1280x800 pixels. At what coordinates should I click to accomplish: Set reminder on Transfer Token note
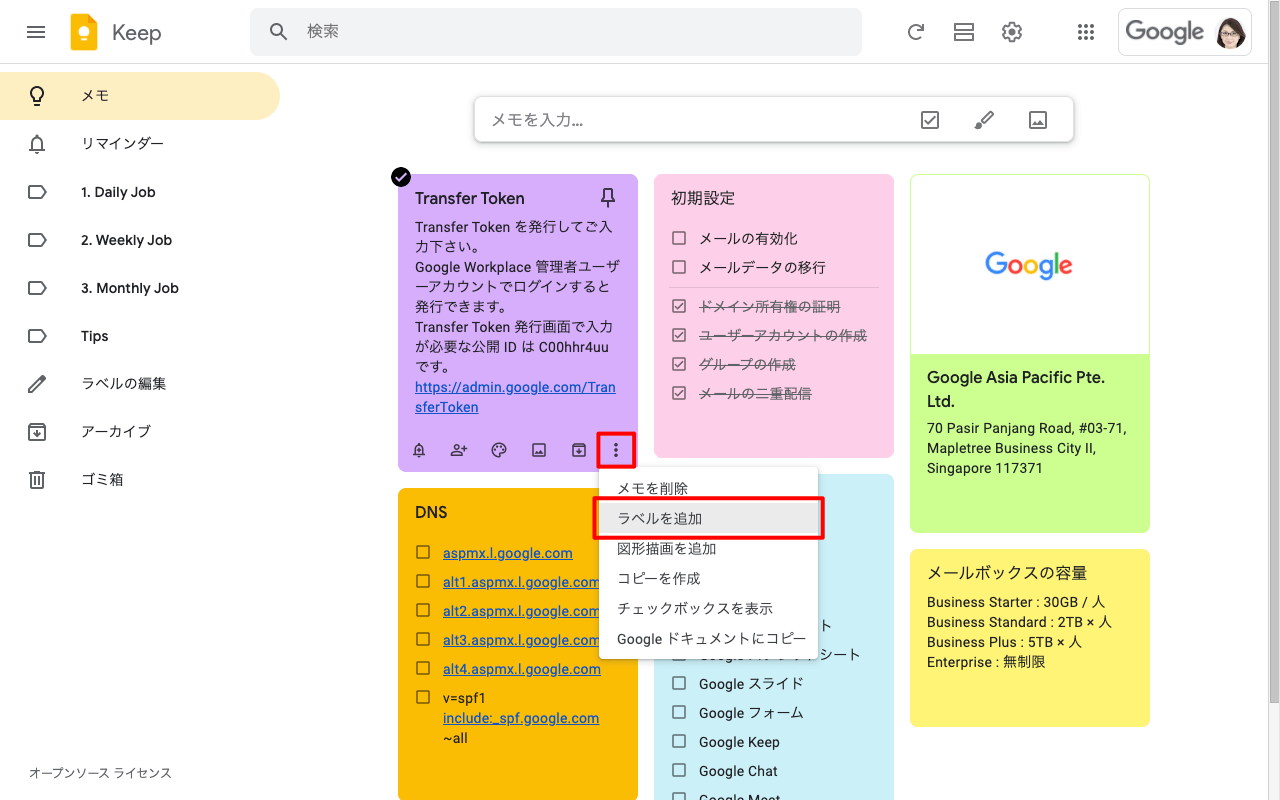tap(419, 450)
